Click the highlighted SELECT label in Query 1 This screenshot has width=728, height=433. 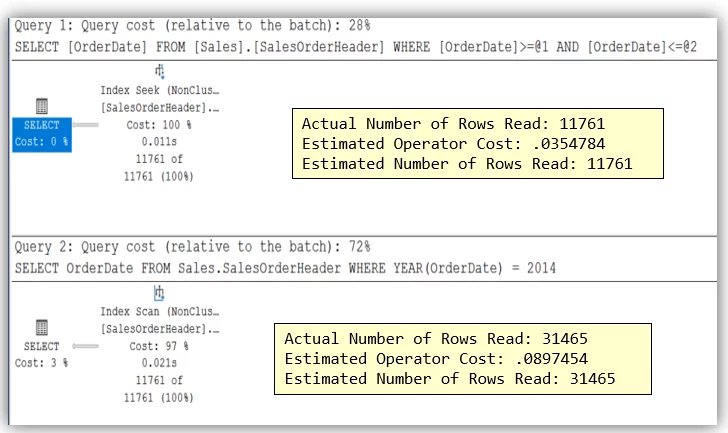pos(41,126)
